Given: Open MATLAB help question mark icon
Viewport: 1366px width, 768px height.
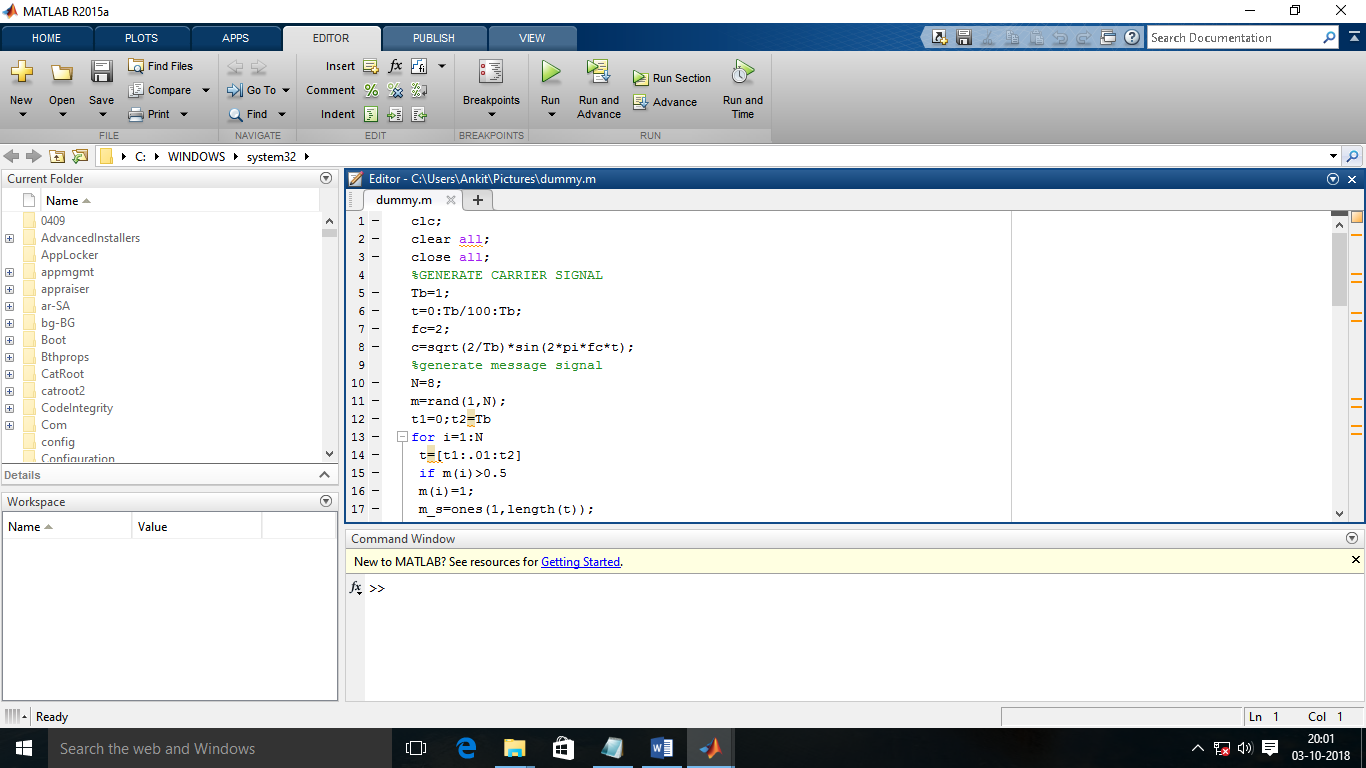Looking at the screenshot, I should click(1132, 38).
